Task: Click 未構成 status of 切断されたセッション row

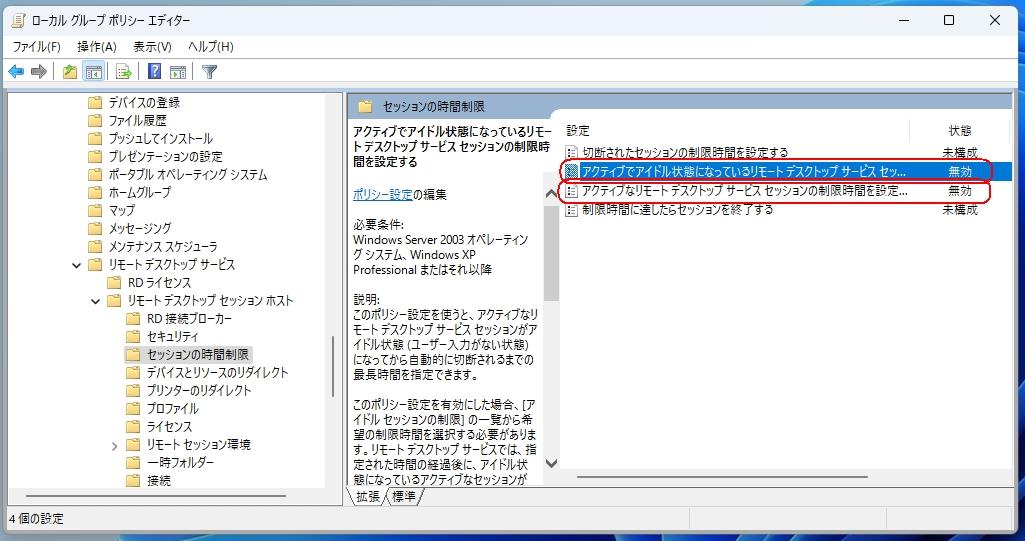Action: click(960, 153)
